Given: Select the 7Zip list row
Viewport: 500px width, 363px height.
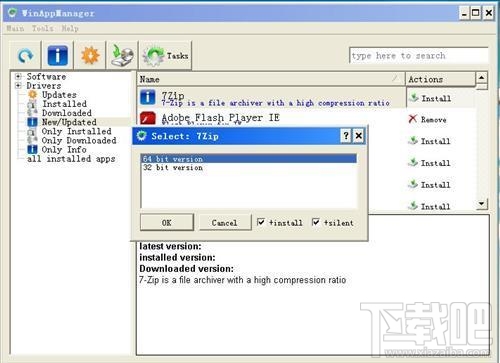Looking at the screenshot, I should (271, 98).
